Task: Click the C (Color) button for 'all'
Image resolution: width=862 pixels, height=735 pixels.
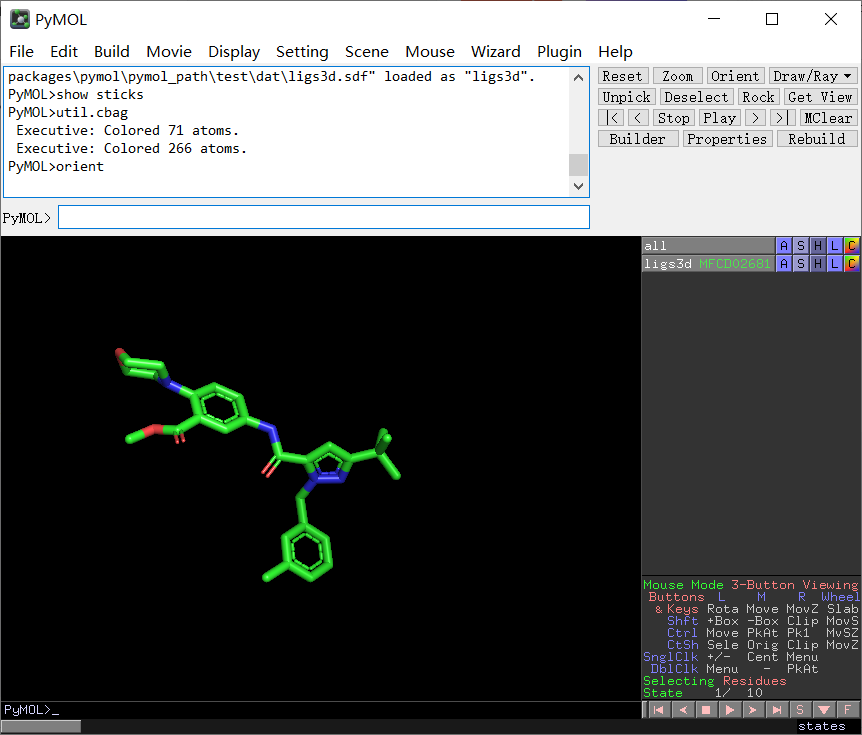Action: 852,246
